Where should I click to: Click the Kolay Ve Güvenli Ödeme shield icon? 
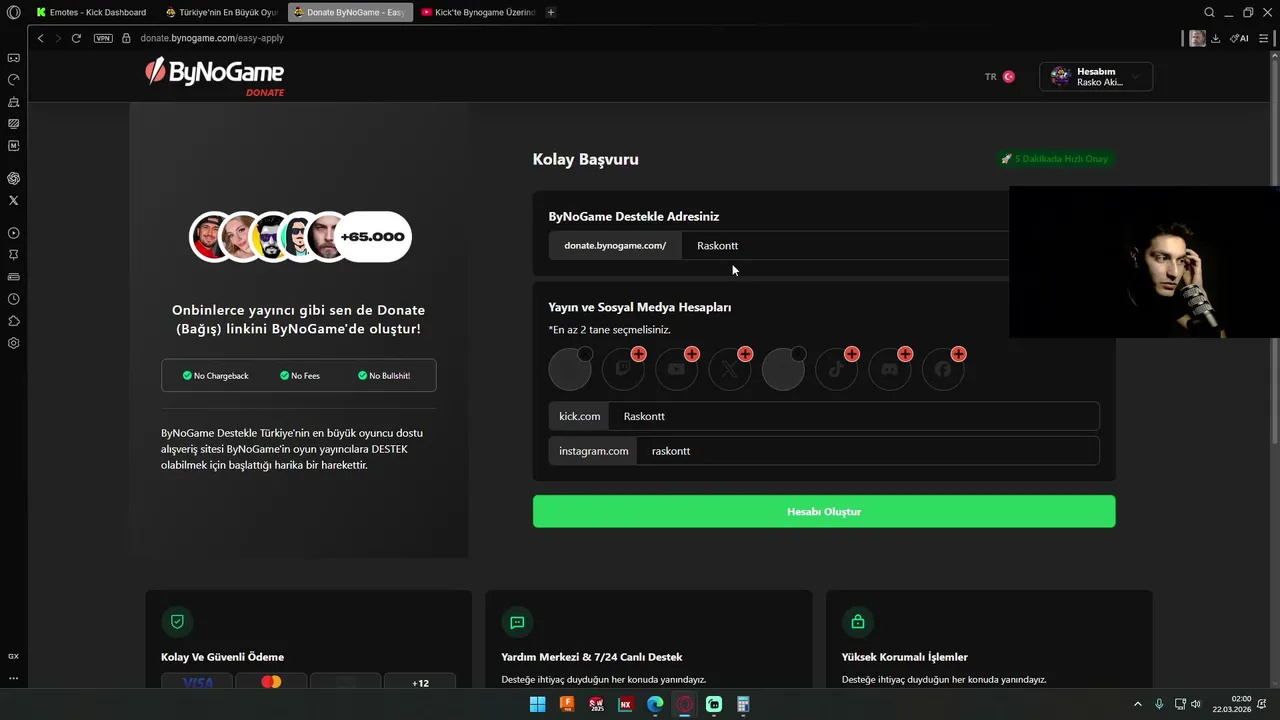177,622
